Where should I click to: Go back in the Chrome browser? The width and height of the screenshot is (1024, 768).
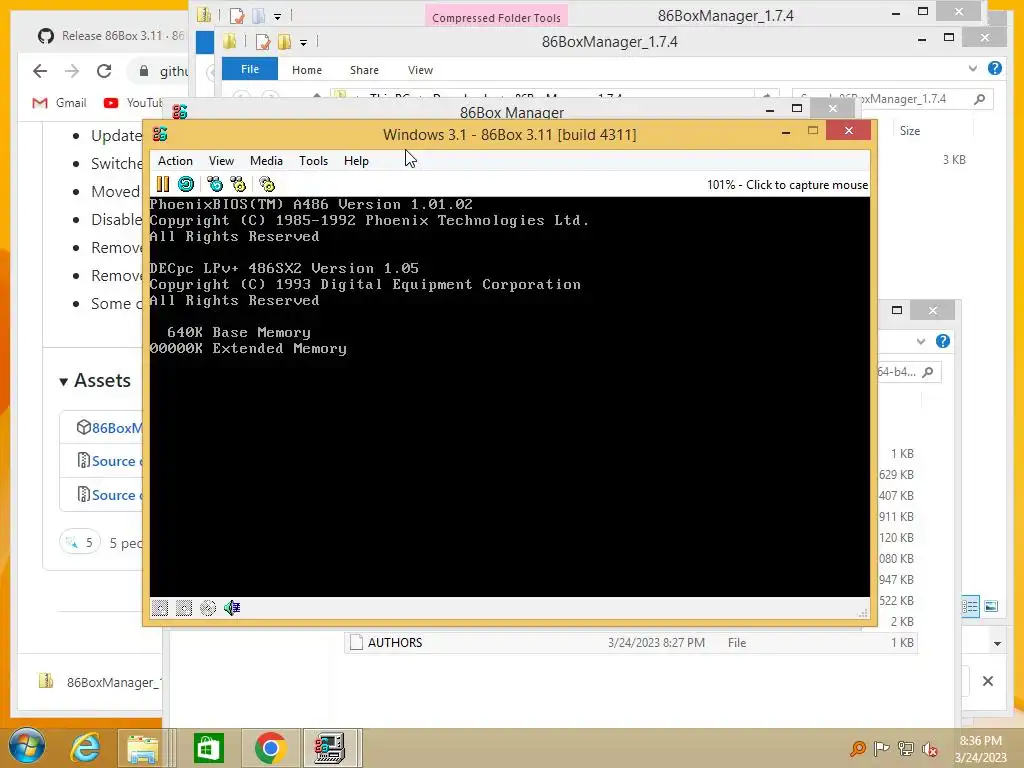tap(40, 71)
